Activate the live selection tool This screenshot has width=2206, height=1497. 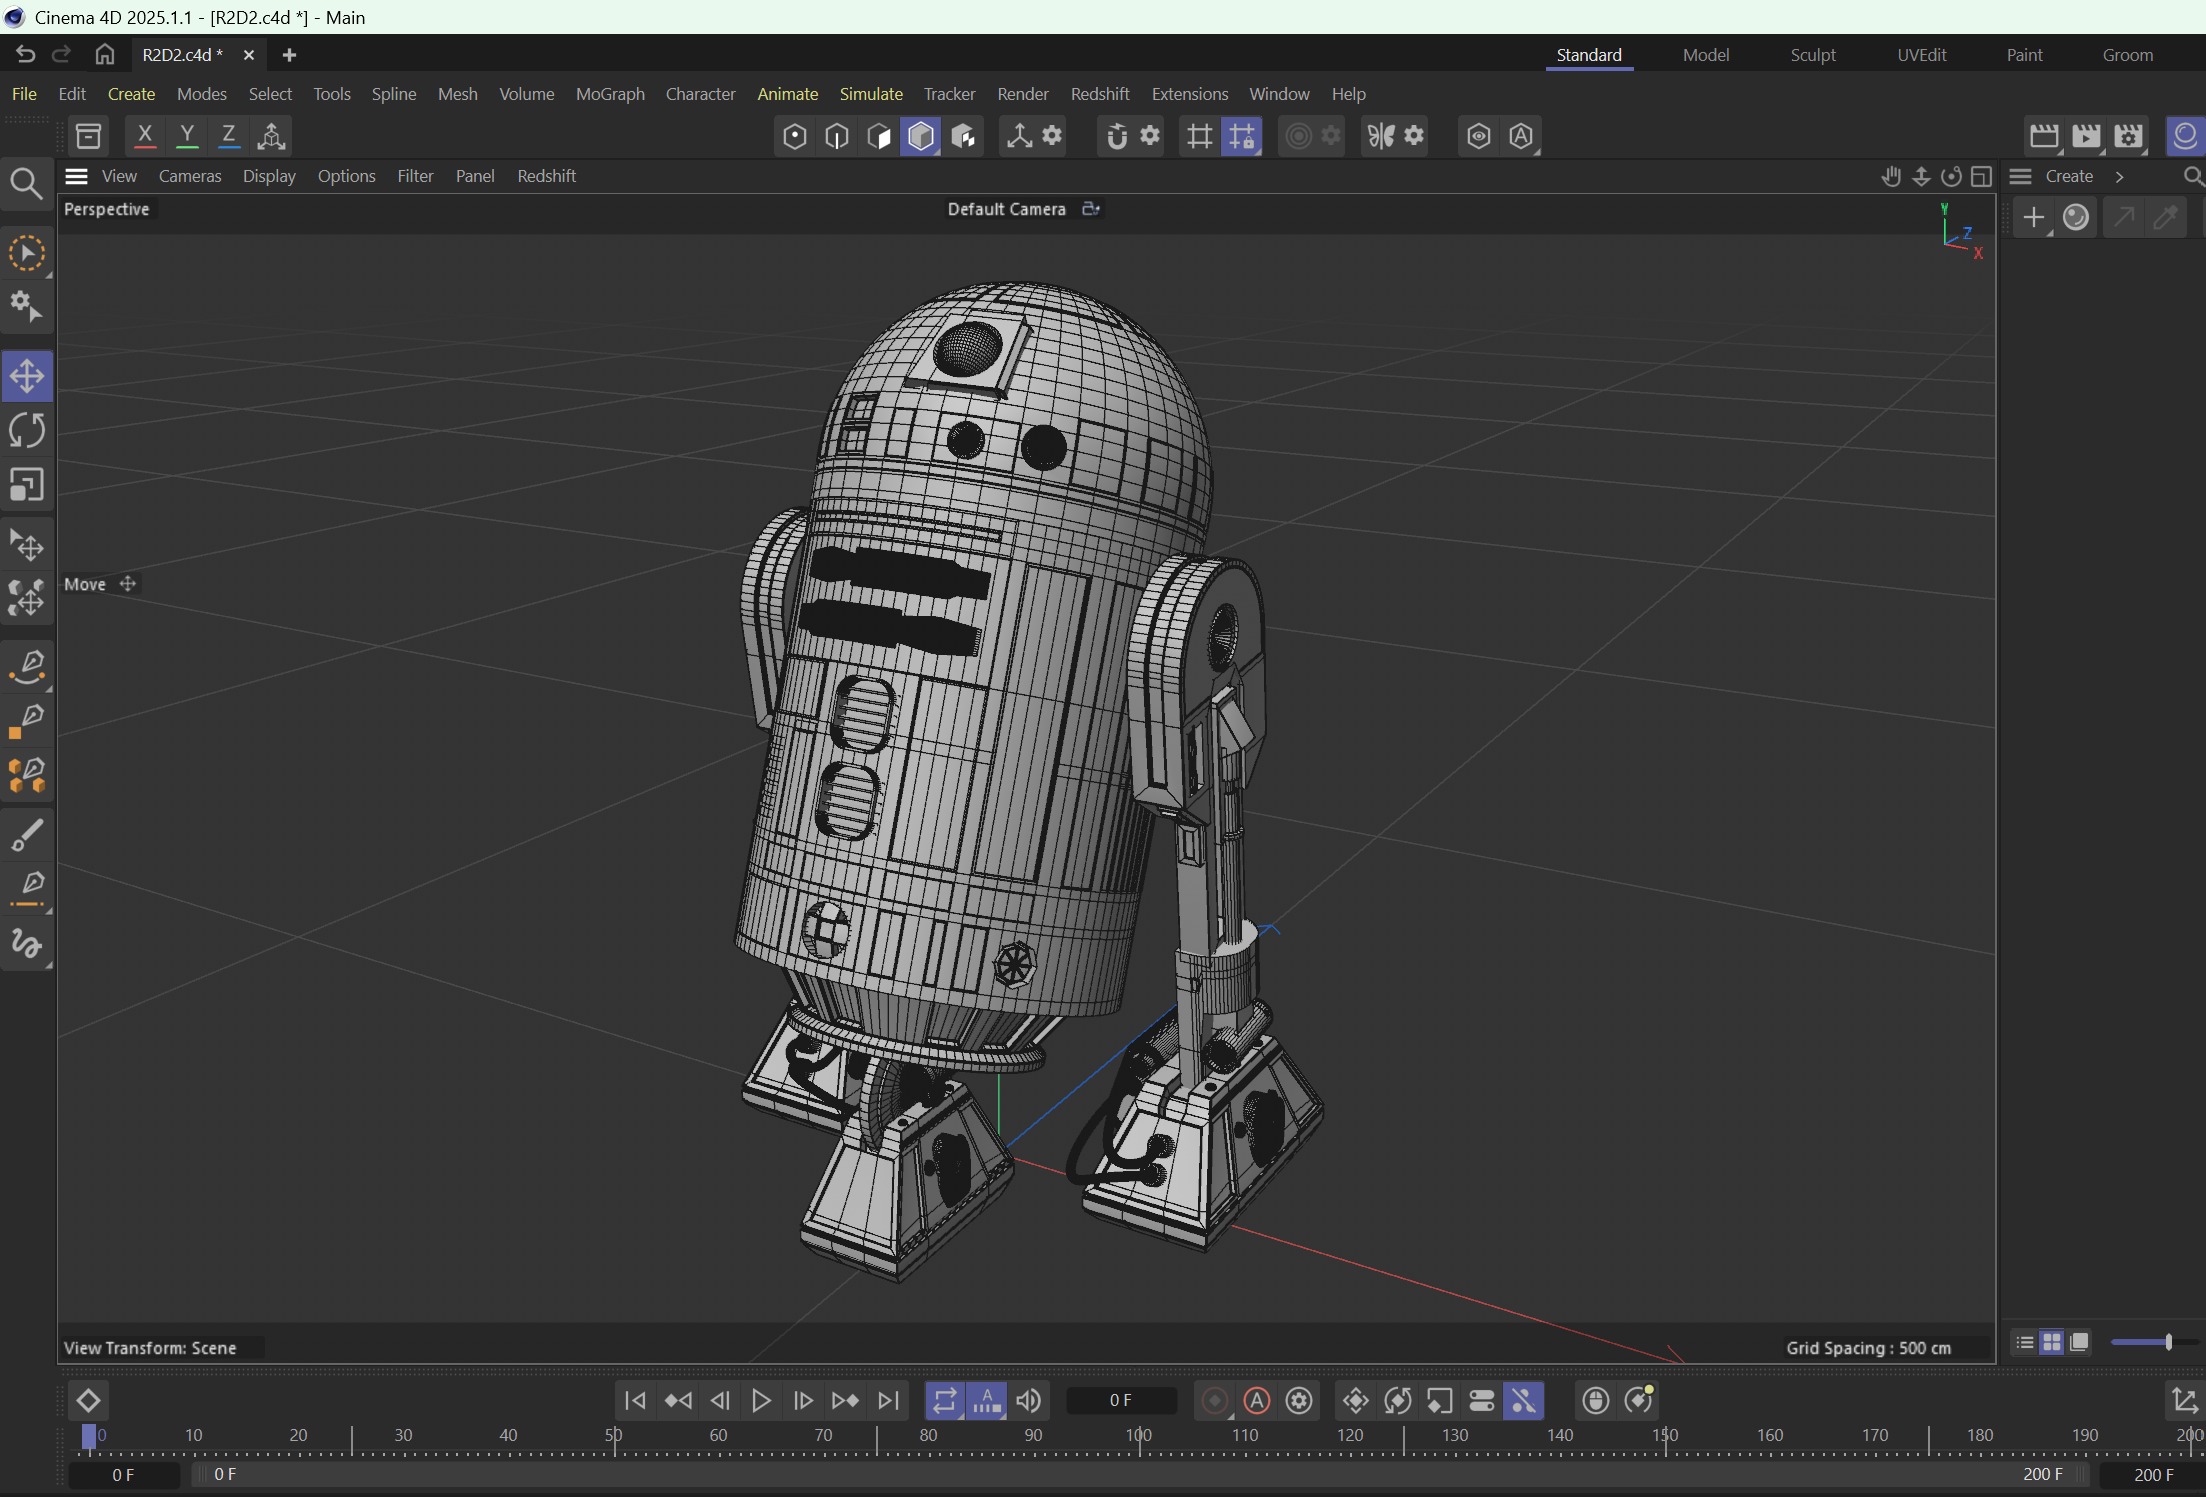(x=27, y=254)
